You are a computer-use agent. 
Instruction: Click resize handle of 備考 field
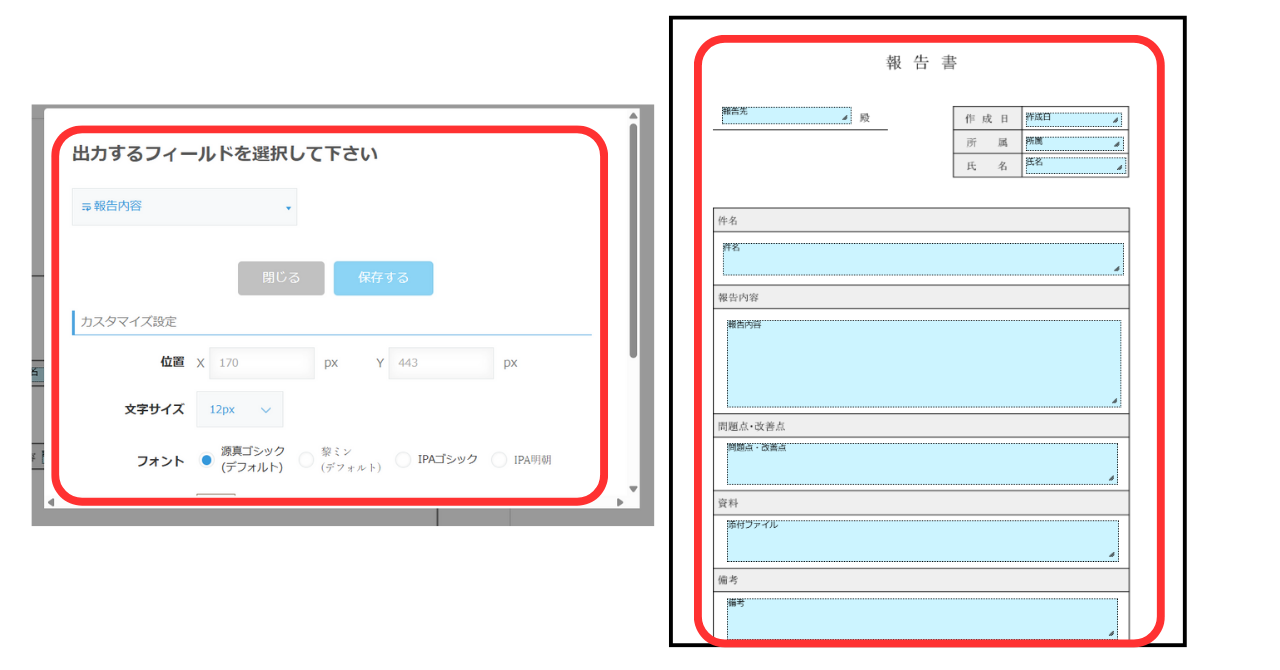tap(1112, 633)
